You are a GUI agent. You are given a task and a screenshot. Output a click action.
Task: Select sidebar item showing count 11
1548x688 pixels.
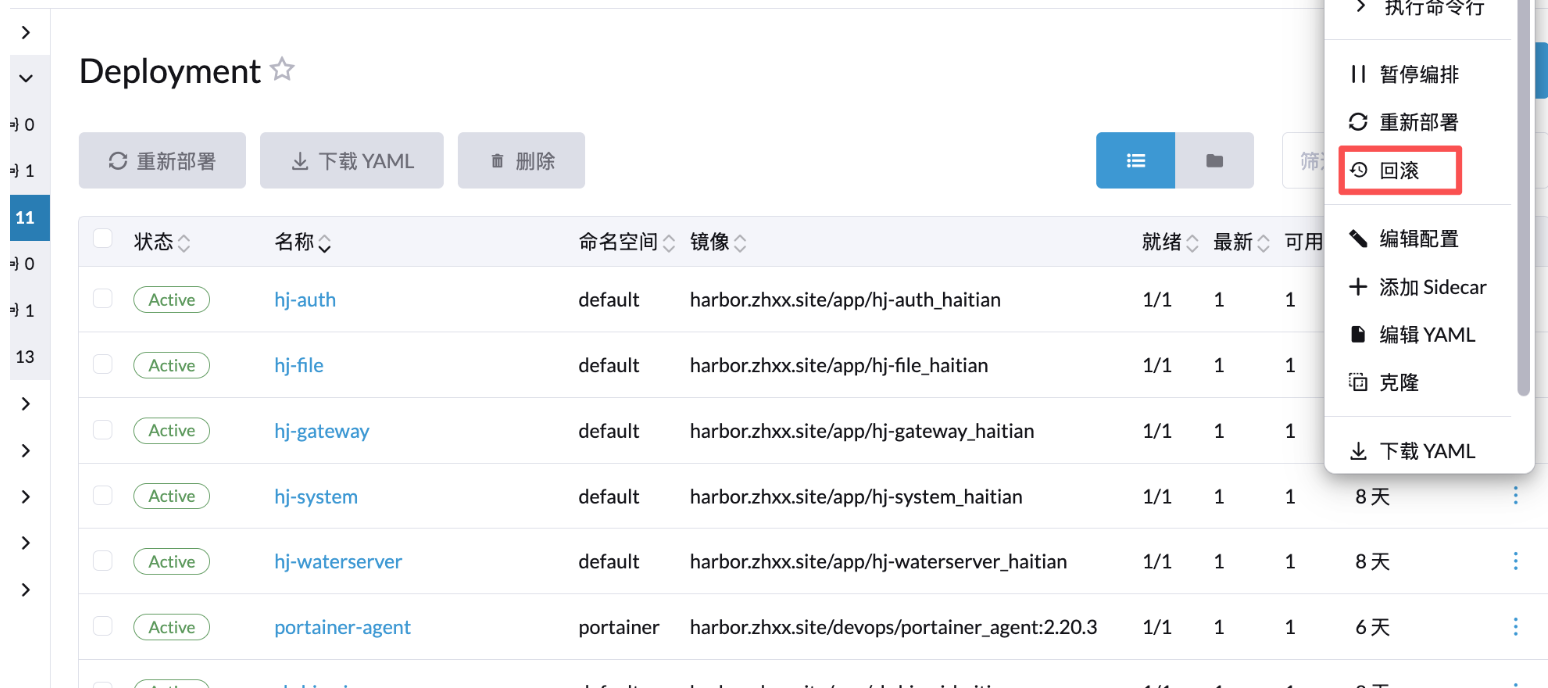[25, 217]
